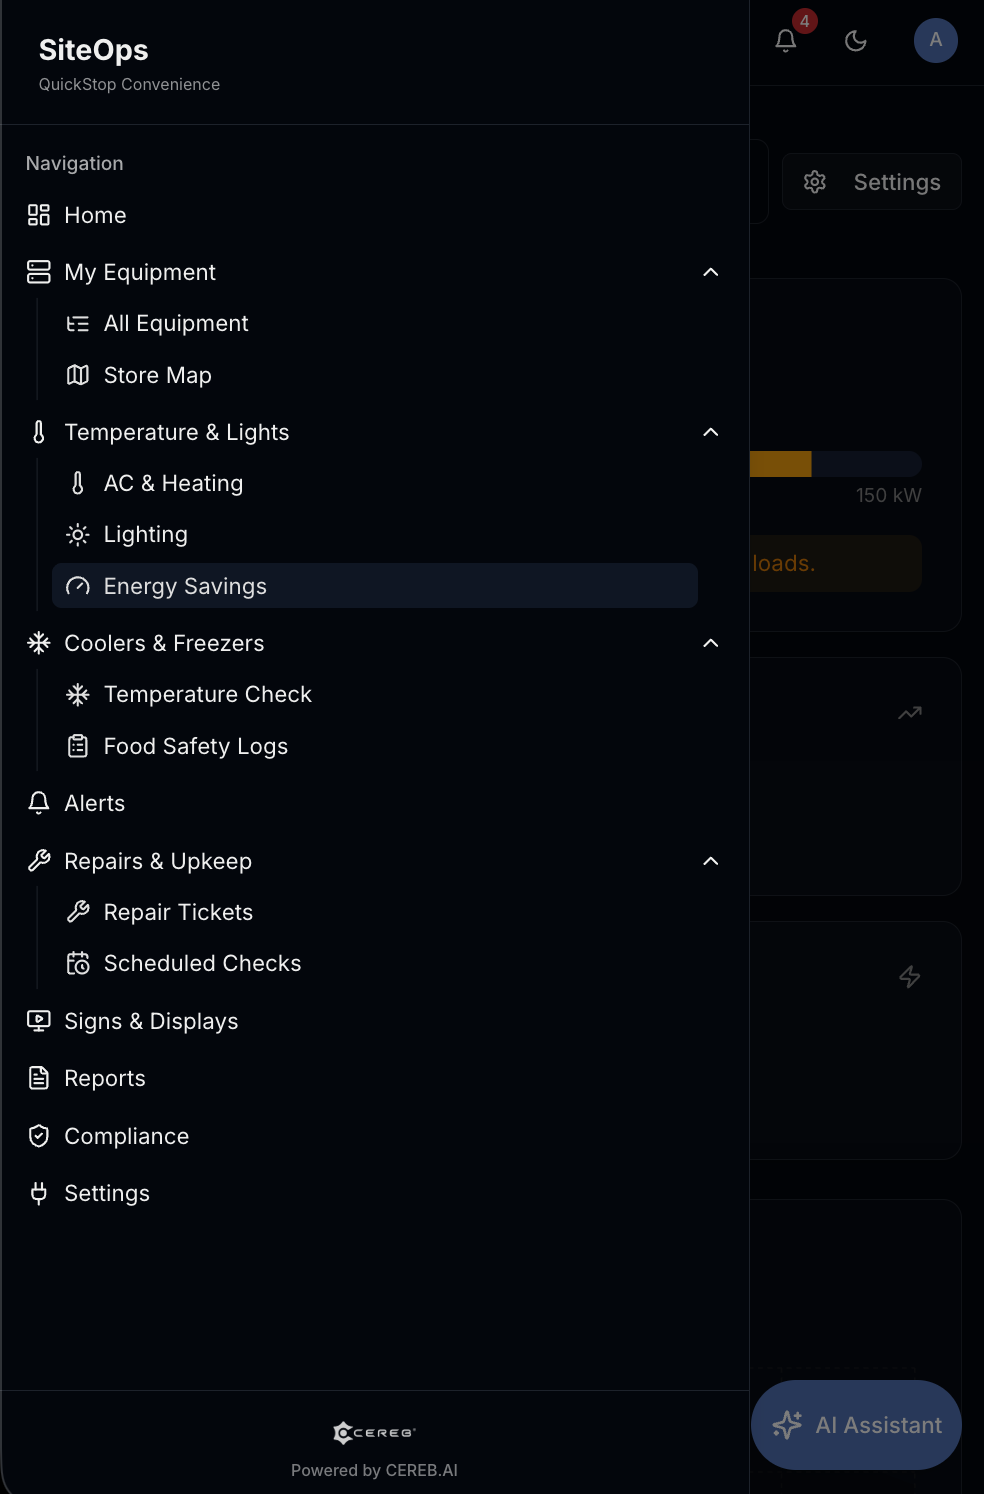Open the Compliance navigation item
Screen dimensions: 984x1494
coord(126,1136)
